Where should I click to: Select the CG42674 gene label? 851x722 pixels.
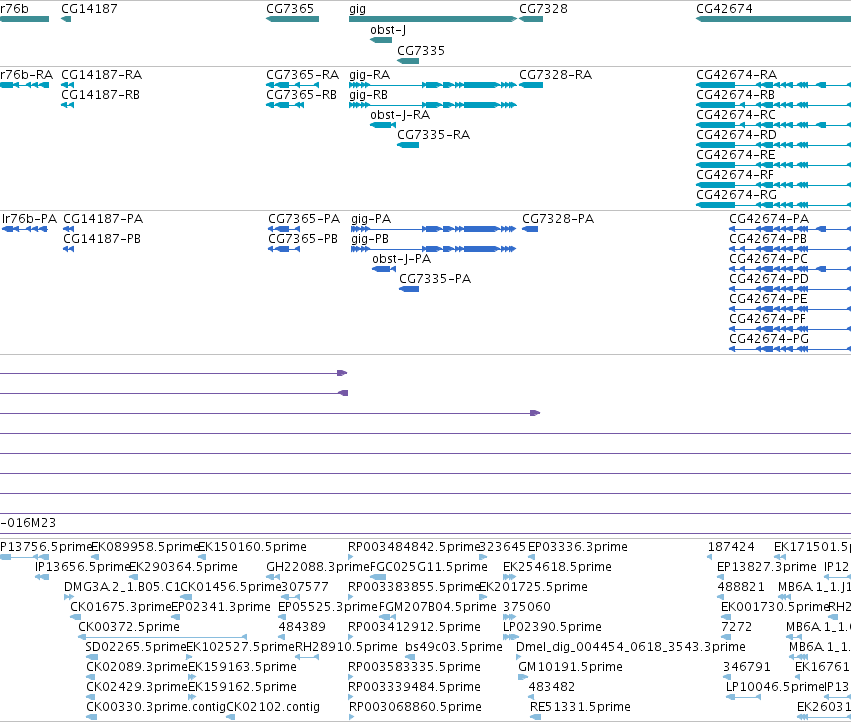tap(724, 9)
